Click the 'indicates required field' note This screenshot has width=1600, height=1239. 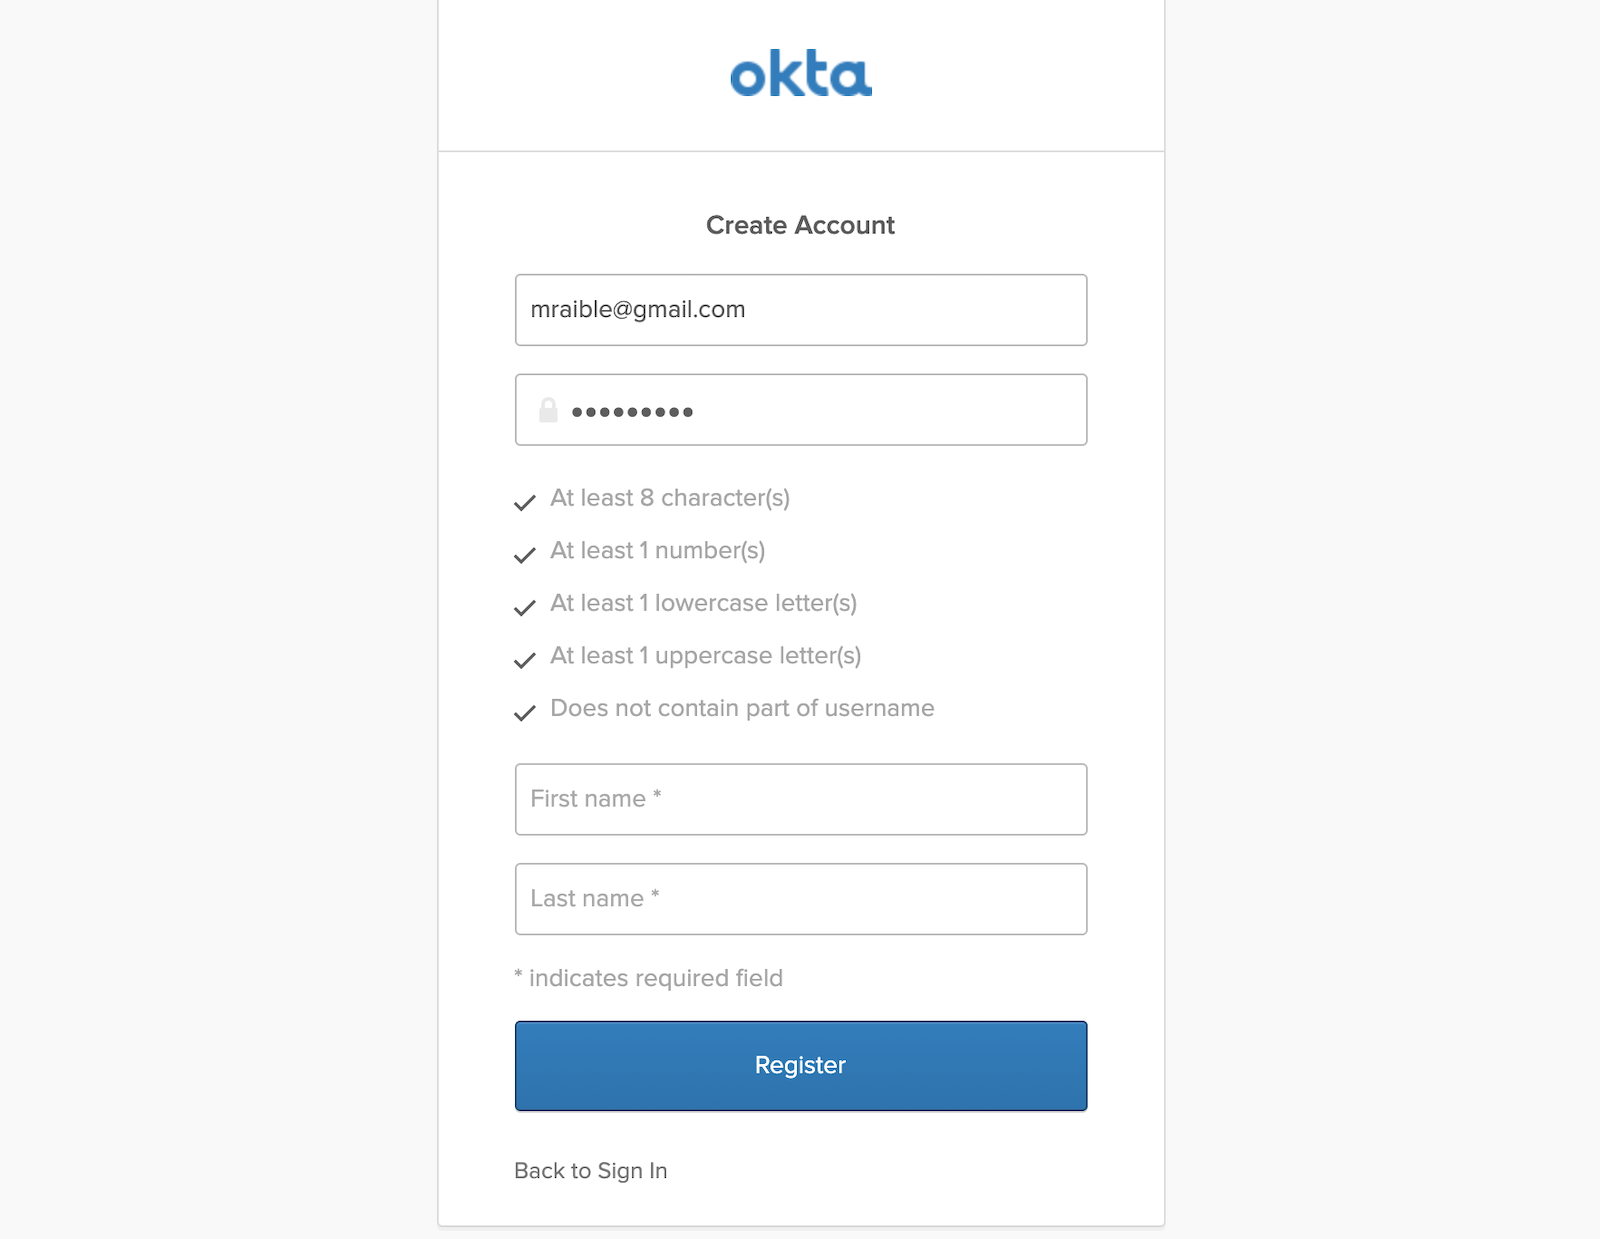655,978
